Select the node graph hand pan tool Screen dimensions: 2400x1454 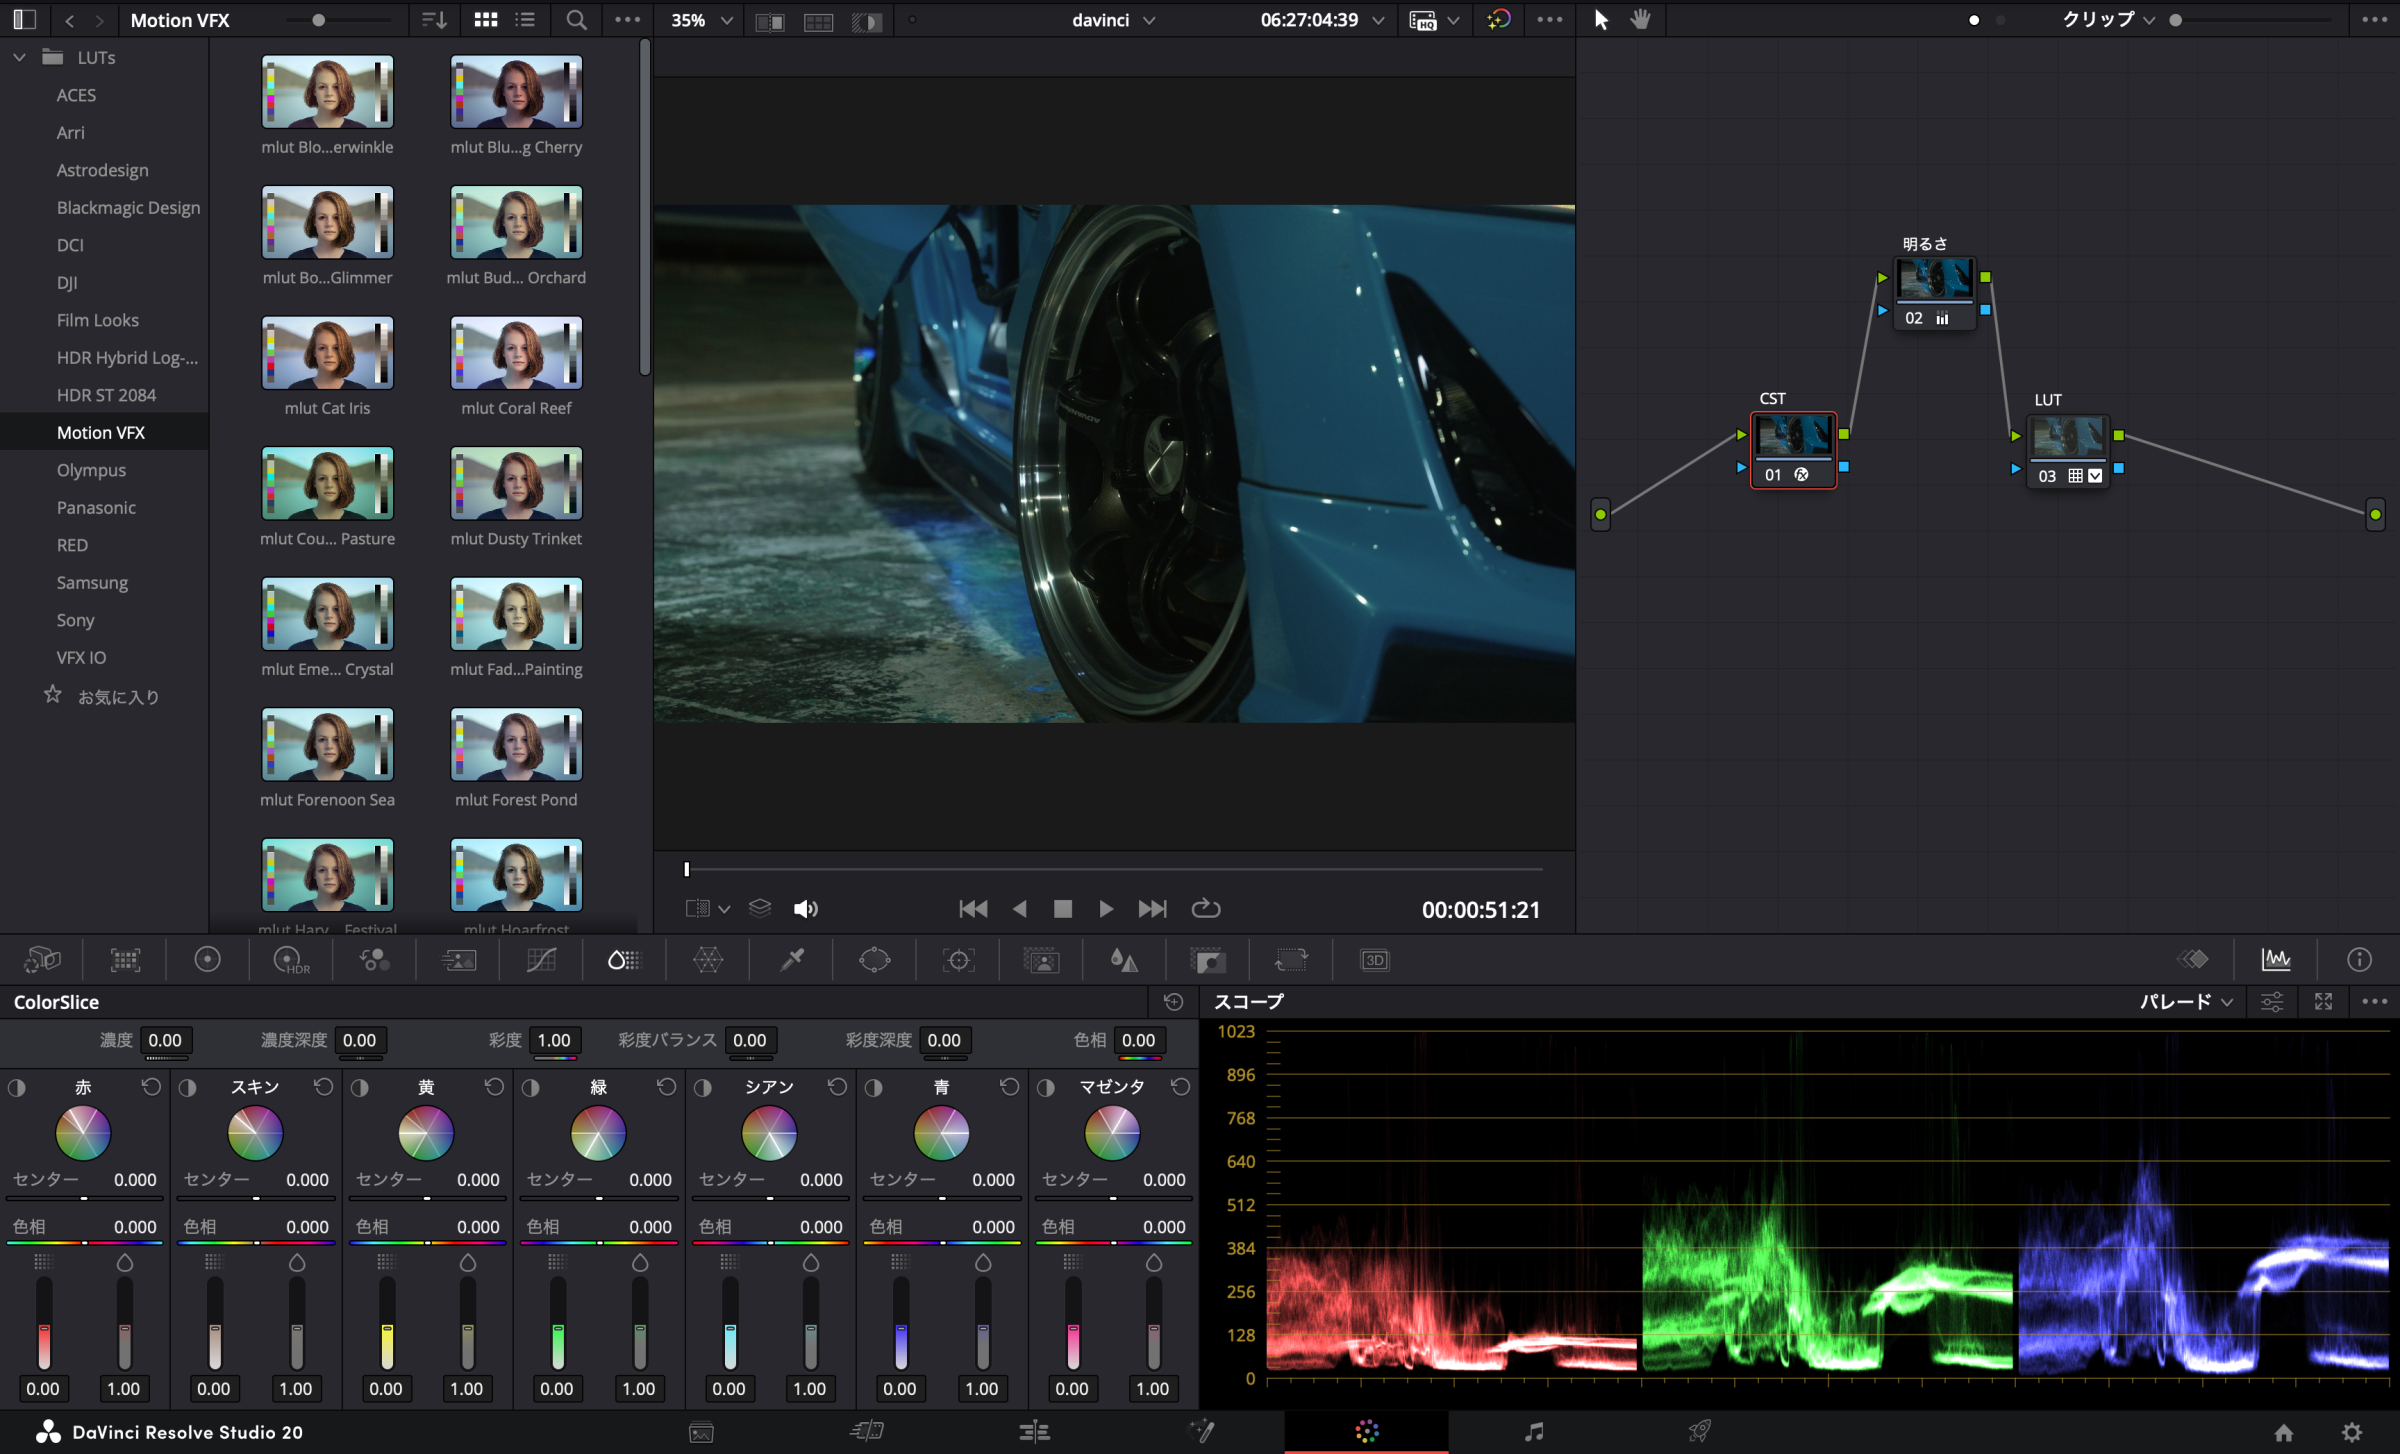pyautogui.click(x=1641, y=20)
